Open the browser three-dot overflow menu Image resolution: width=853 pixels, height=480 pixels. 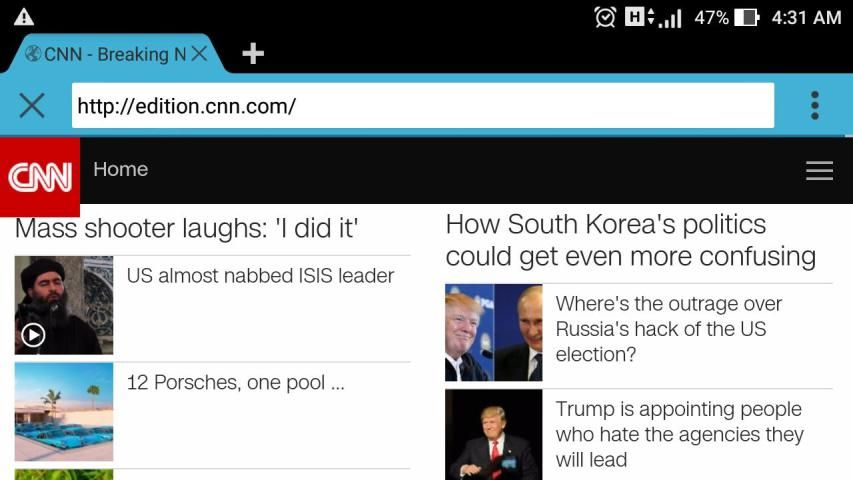814,105
